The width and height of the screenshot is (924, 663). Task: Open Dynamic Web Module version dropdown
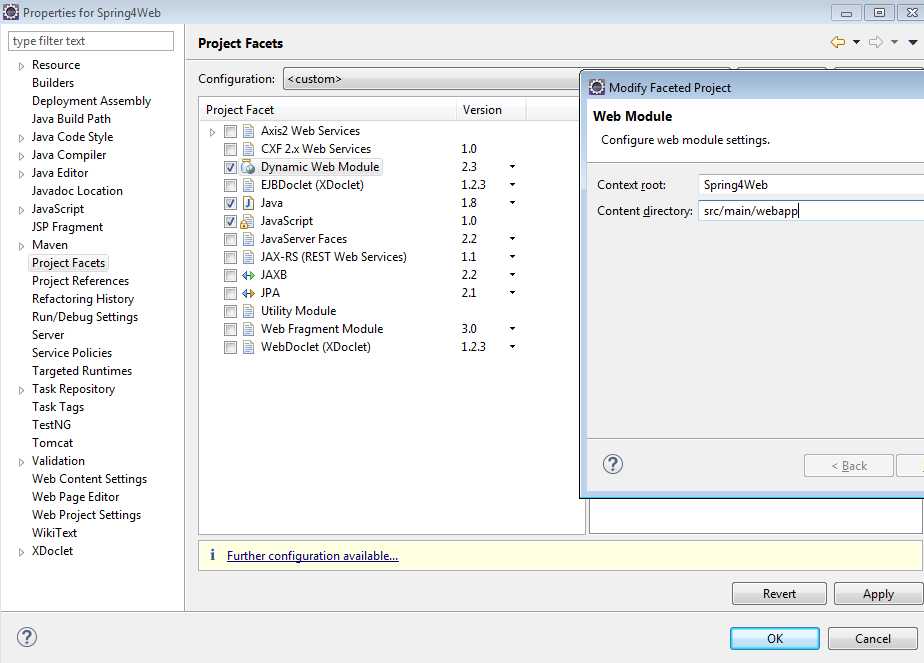[x=512, y=167]
